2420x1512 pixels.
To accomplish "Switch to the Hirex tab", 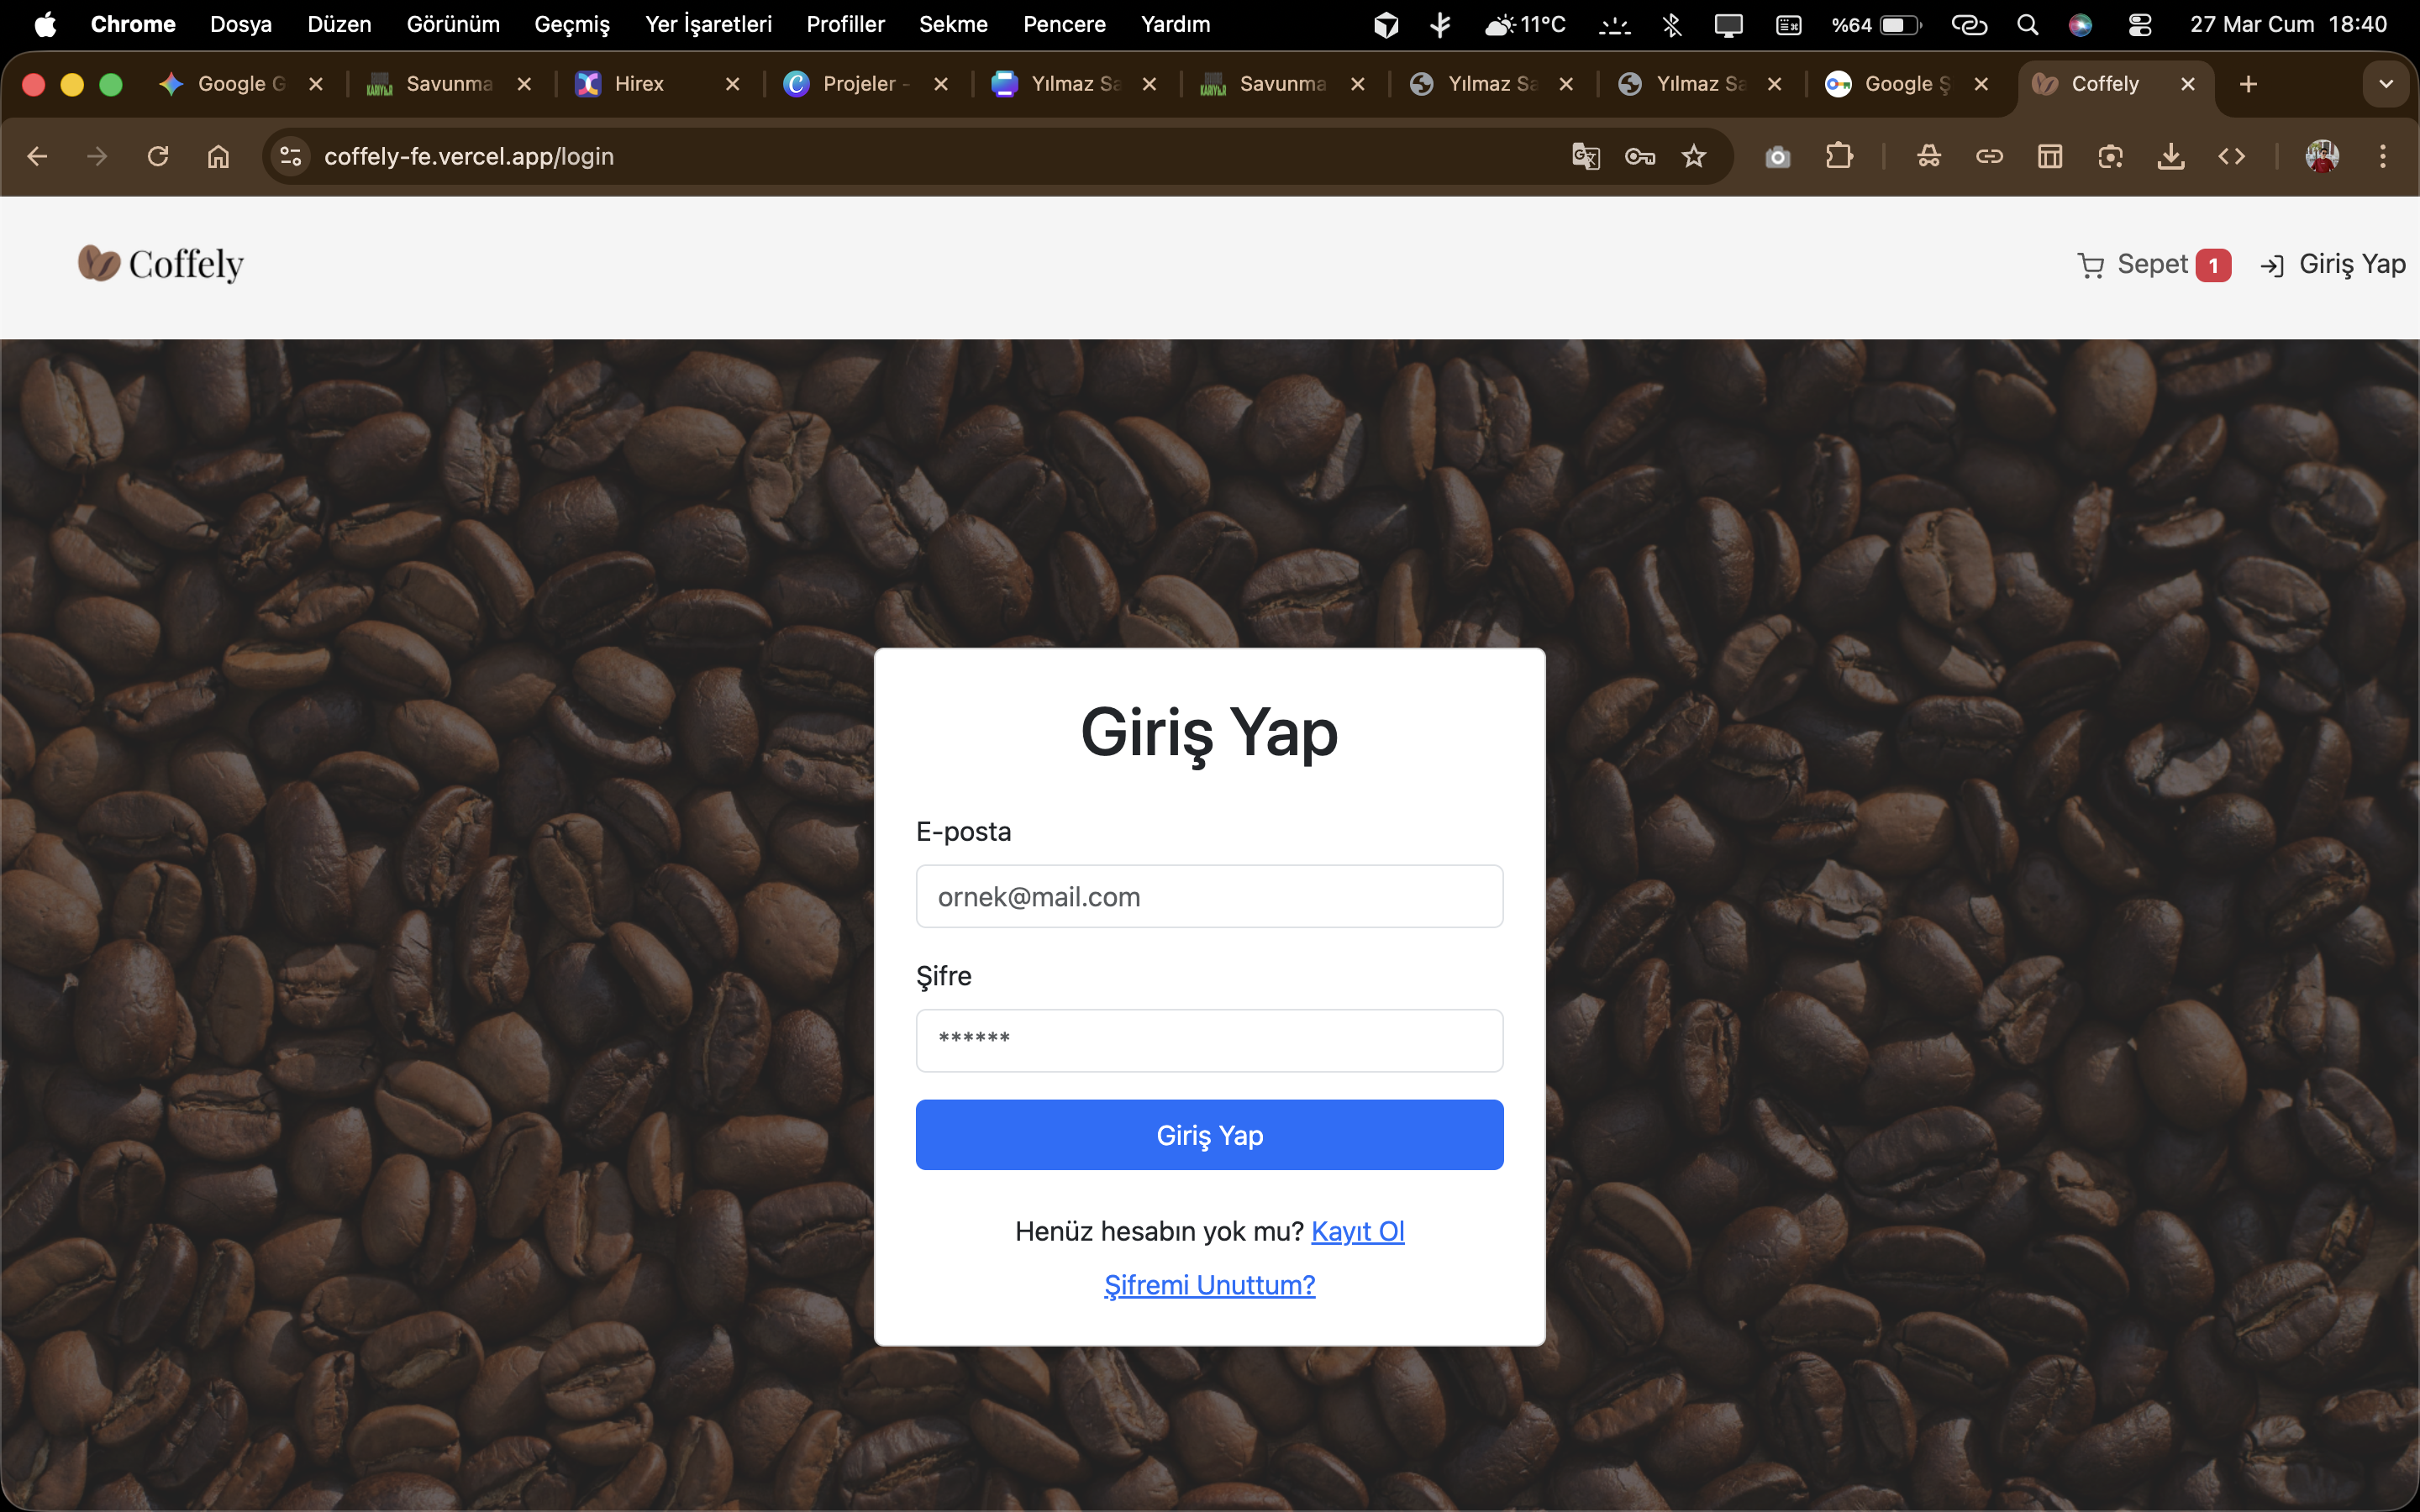I will click(639, 84).
